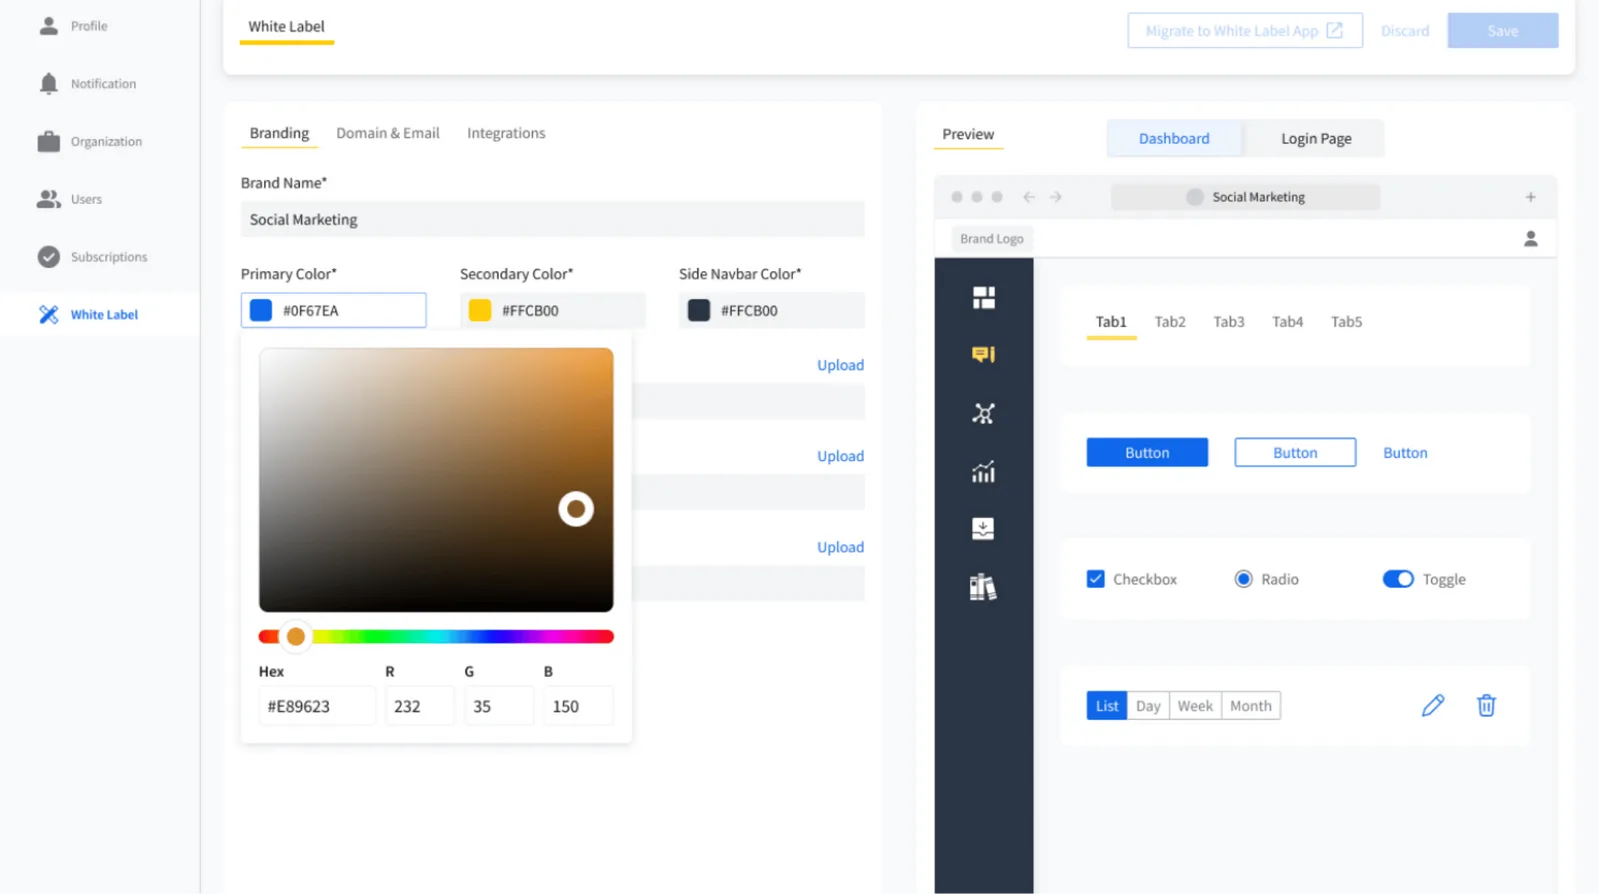Click the dashboard grid icon in preview navbar
1600x895 pixels.
coord(983,298)
